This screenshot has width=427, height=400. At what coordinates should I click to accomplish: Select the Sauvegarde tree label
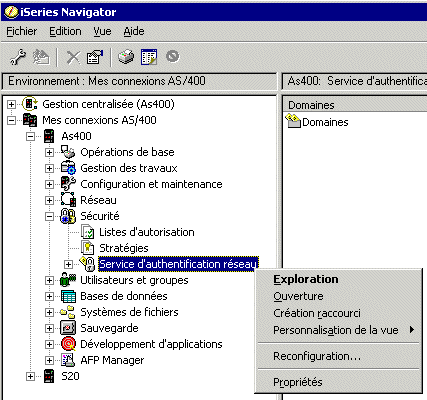109,328
